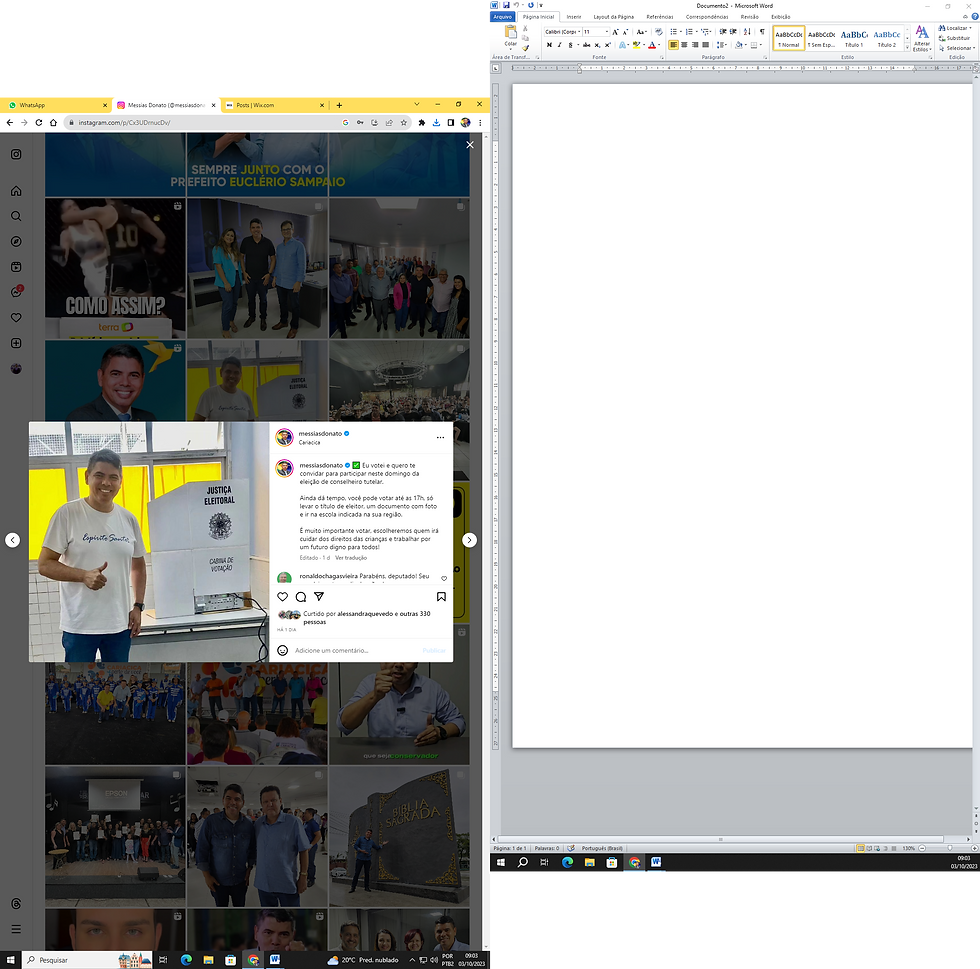This screenshot has height=969, width=980.
Task: Apply bold formatting in Word
Action: point(549,45)
